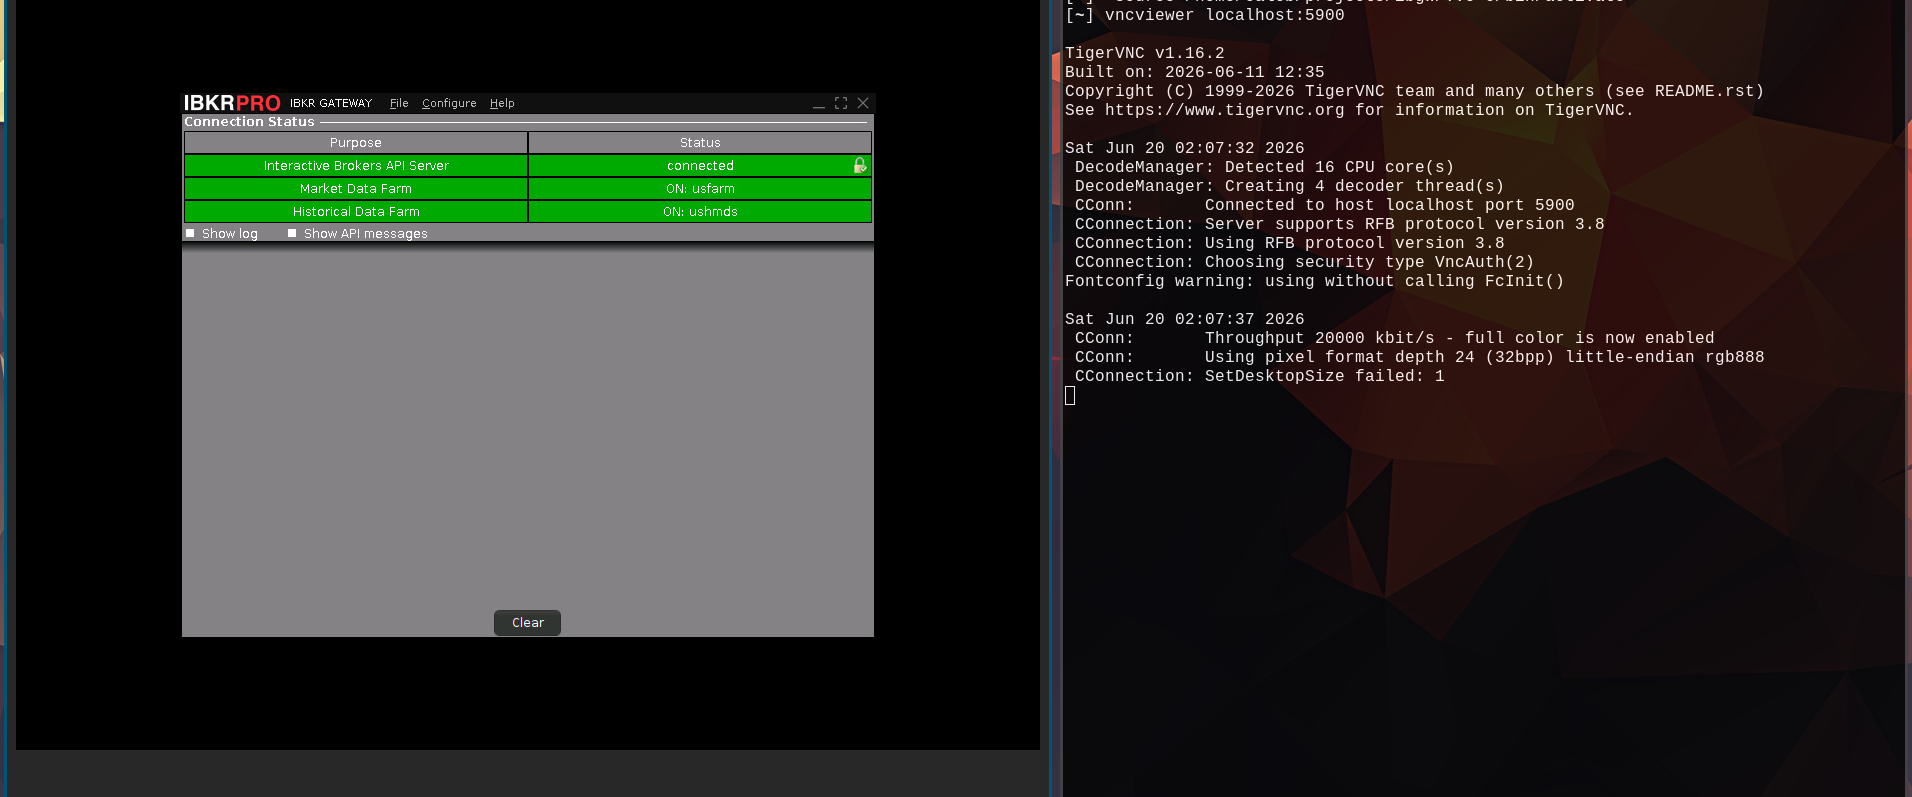
Task: Click the Choosing security type VncAuth(2) line
Action: pos(1304,262)
